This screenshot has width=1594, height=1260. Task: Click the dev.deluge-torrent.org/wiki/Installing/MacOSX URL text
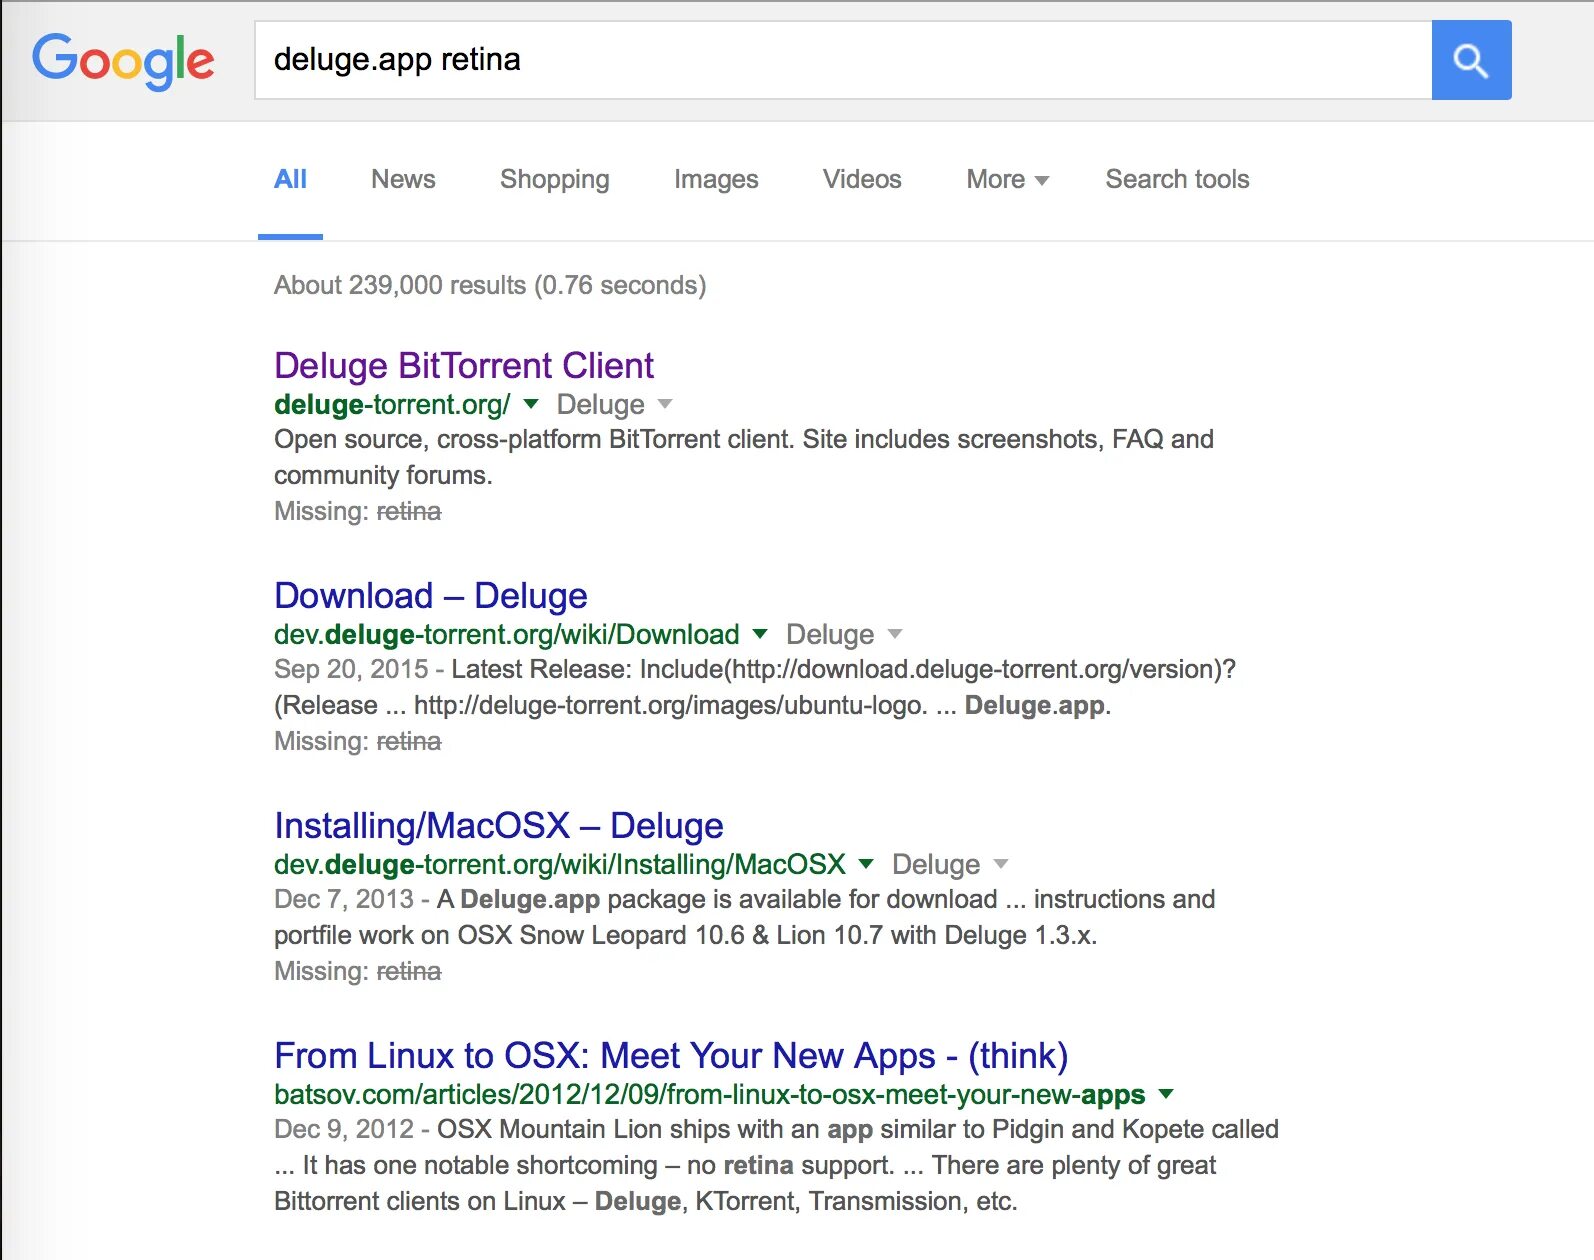560,864
